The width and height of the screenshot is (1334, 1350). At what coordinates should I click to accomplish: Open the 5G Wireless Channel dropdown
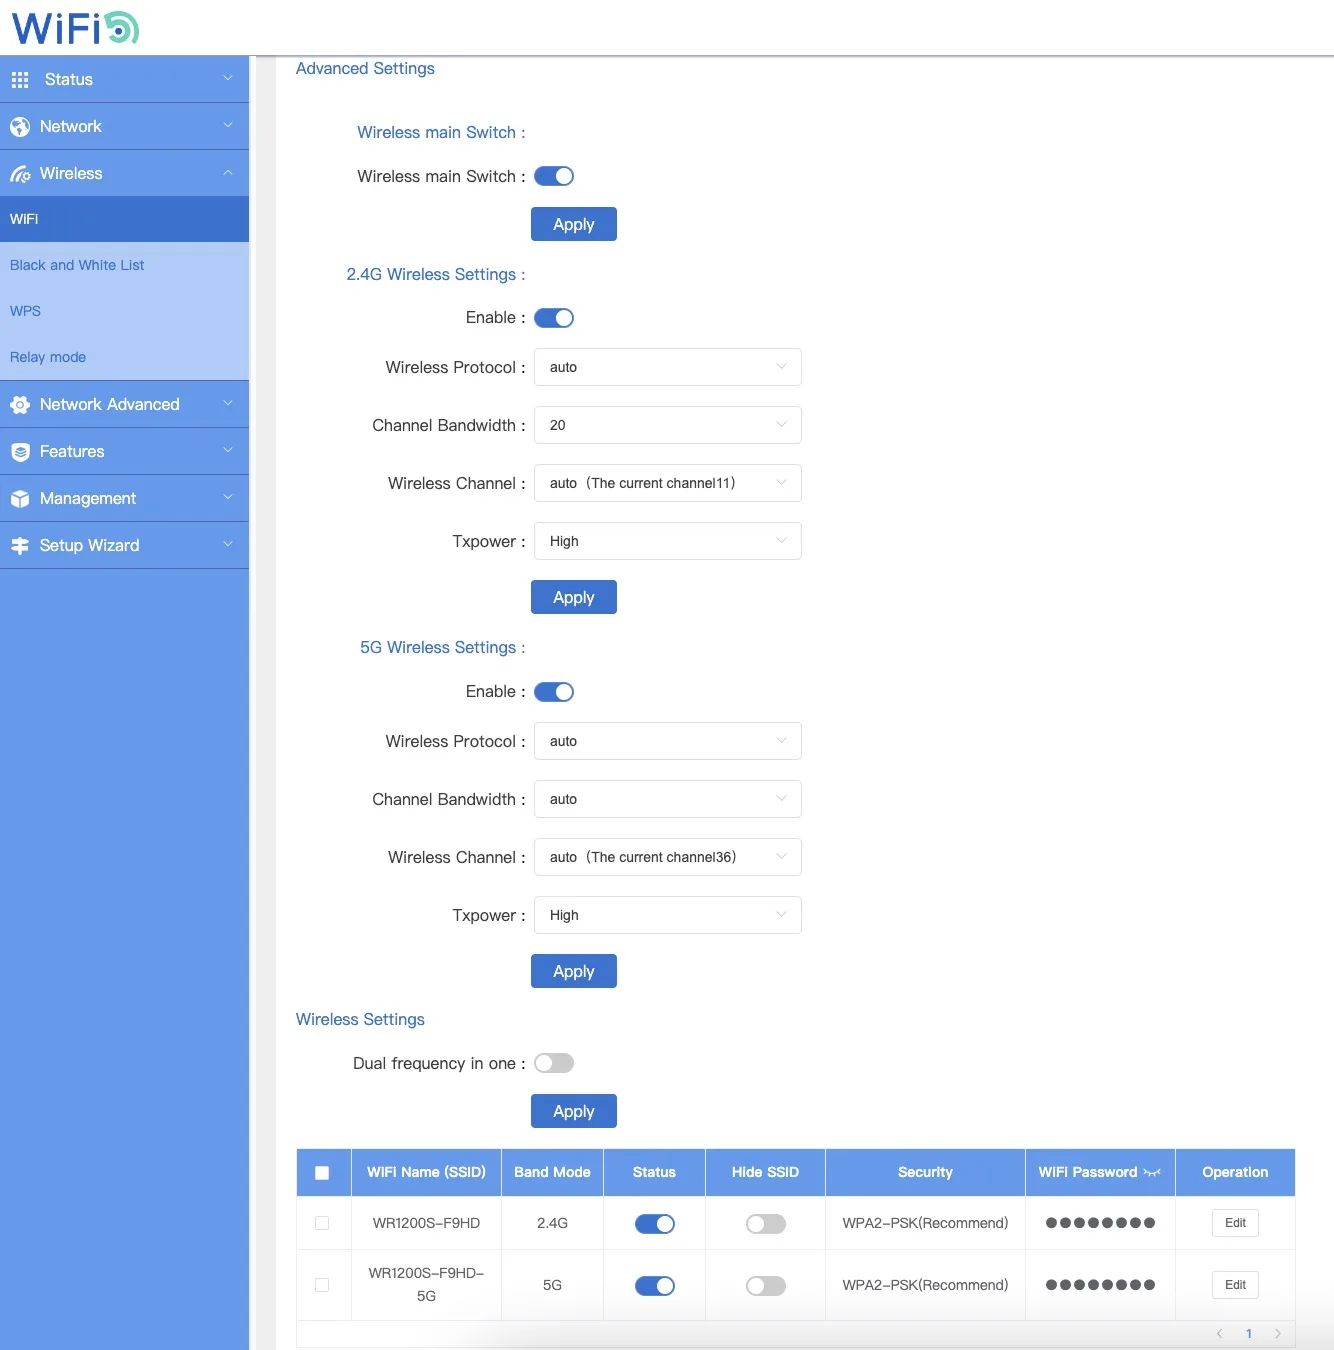667,857
